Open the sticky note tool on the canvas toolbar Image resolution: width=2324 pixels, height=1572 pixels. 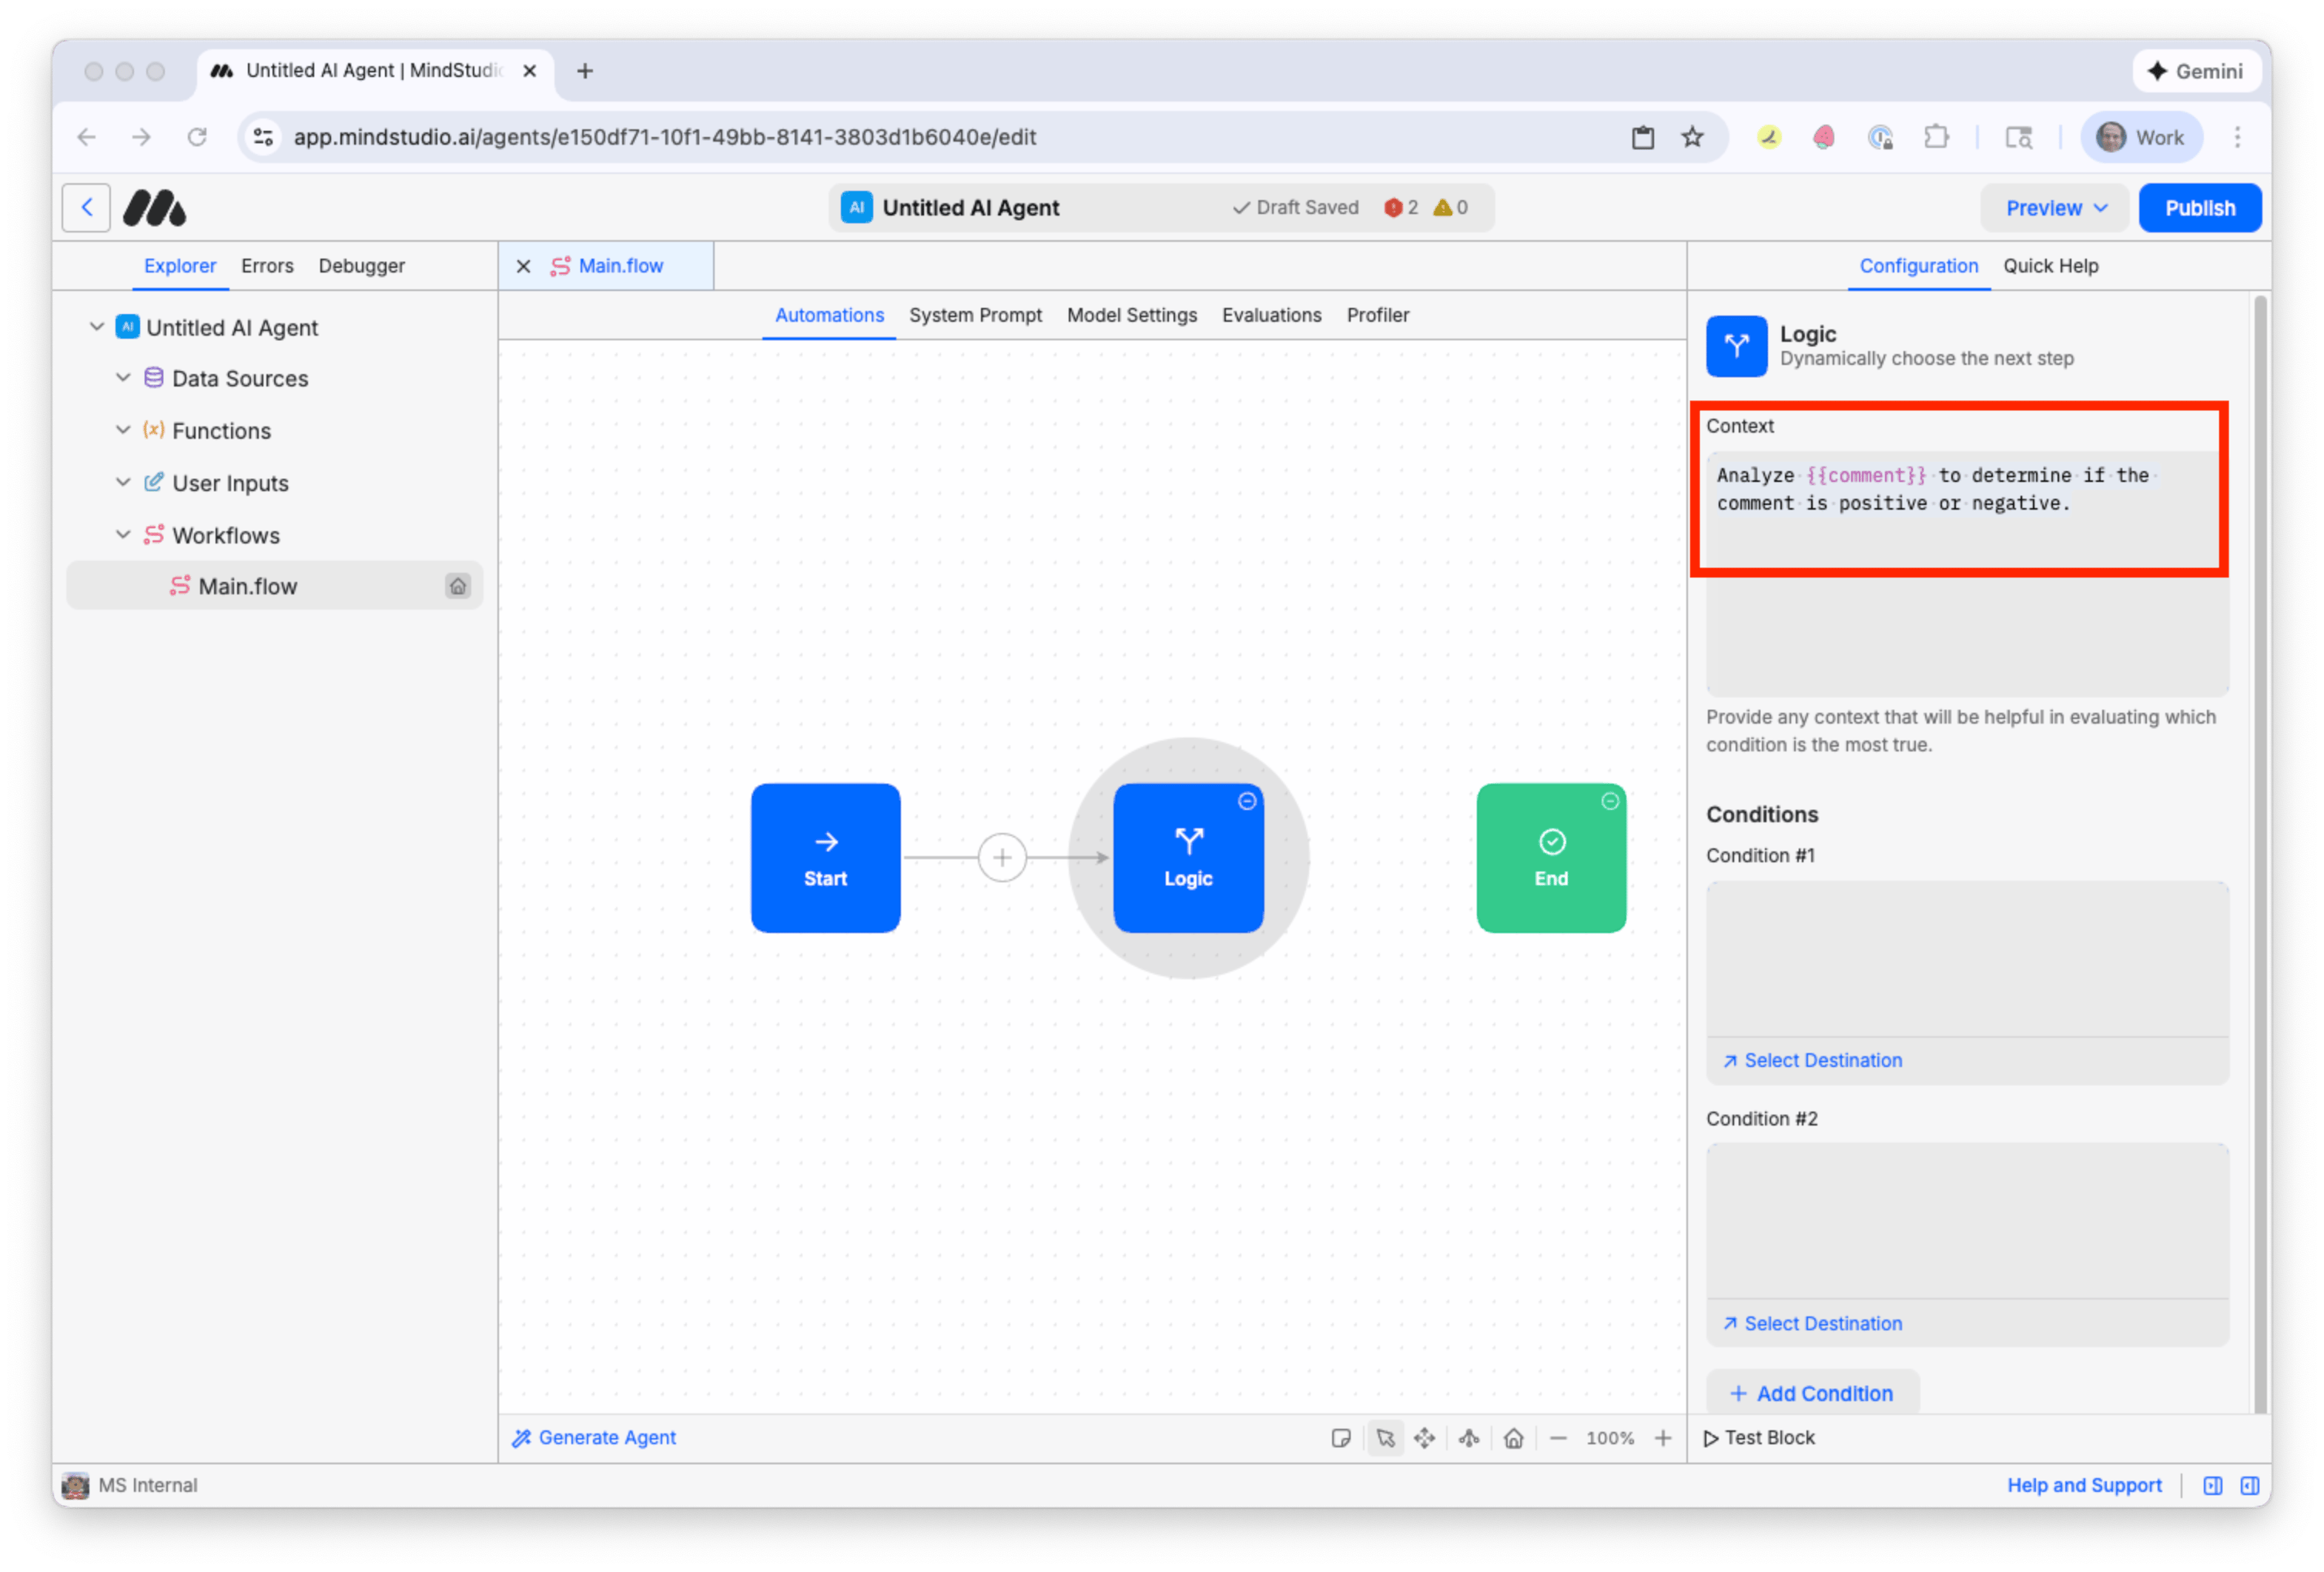click(x=1342, y=1437)
